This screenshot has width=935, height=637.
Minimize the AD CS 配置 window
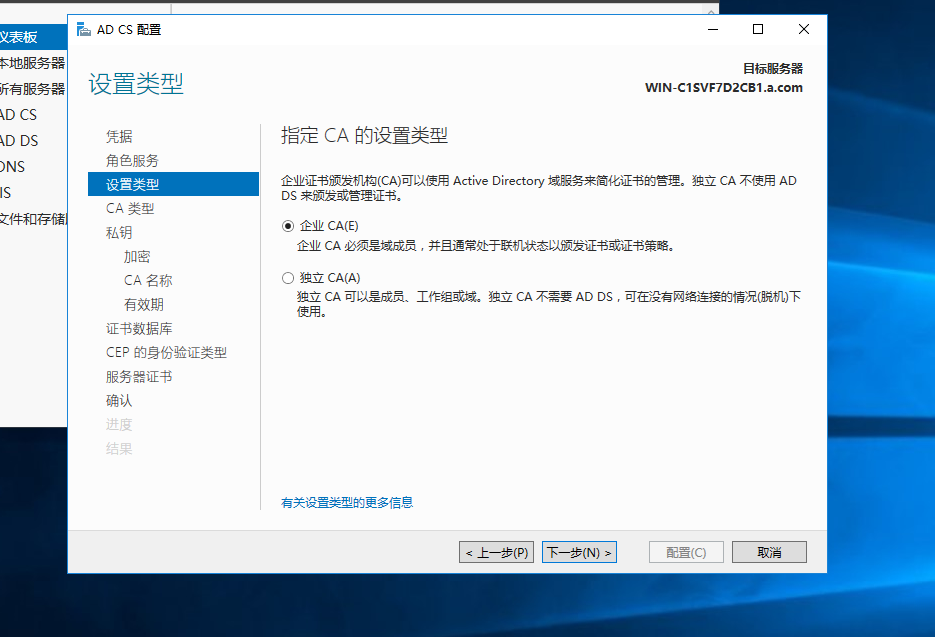click(713, 29)
